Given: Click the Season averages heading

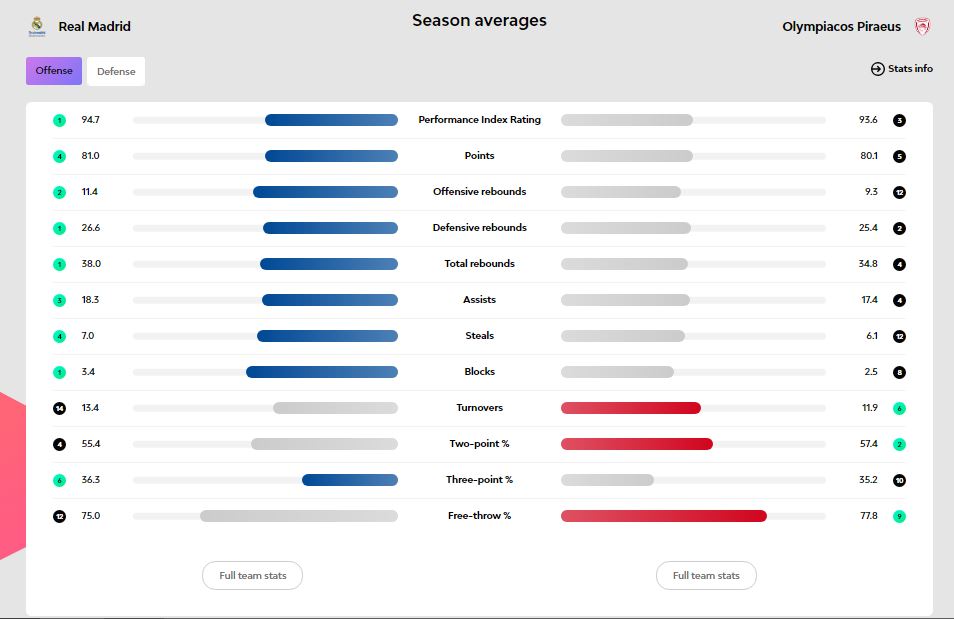Looking at the screenshot, I should point(479,21).
